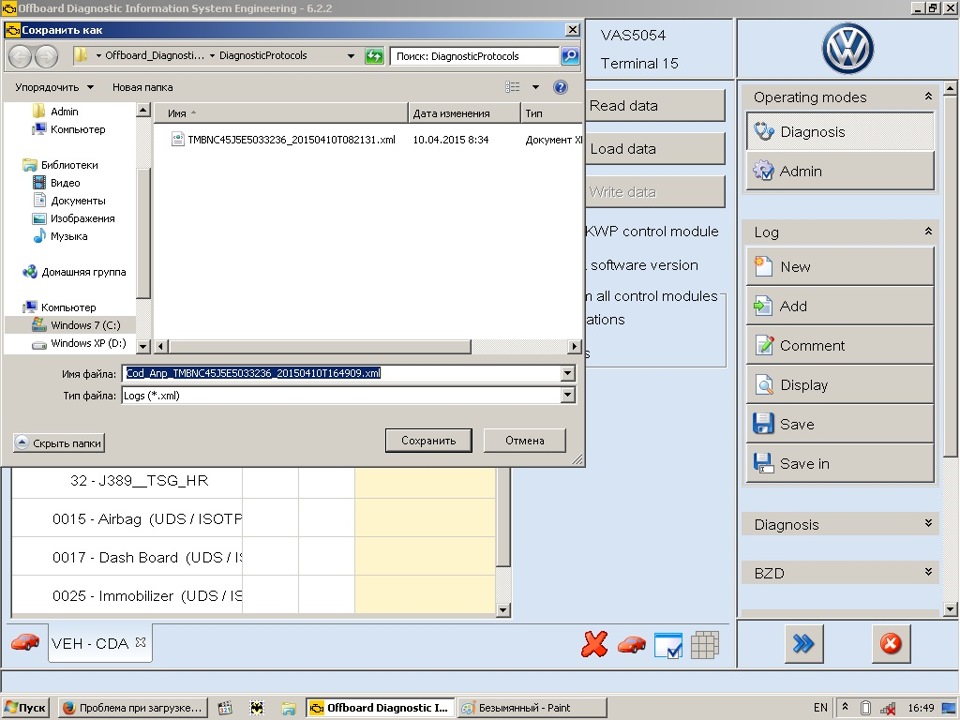Open the Пуск start button
The height and width of the screenshot is (720, 960).
point(26,708)
